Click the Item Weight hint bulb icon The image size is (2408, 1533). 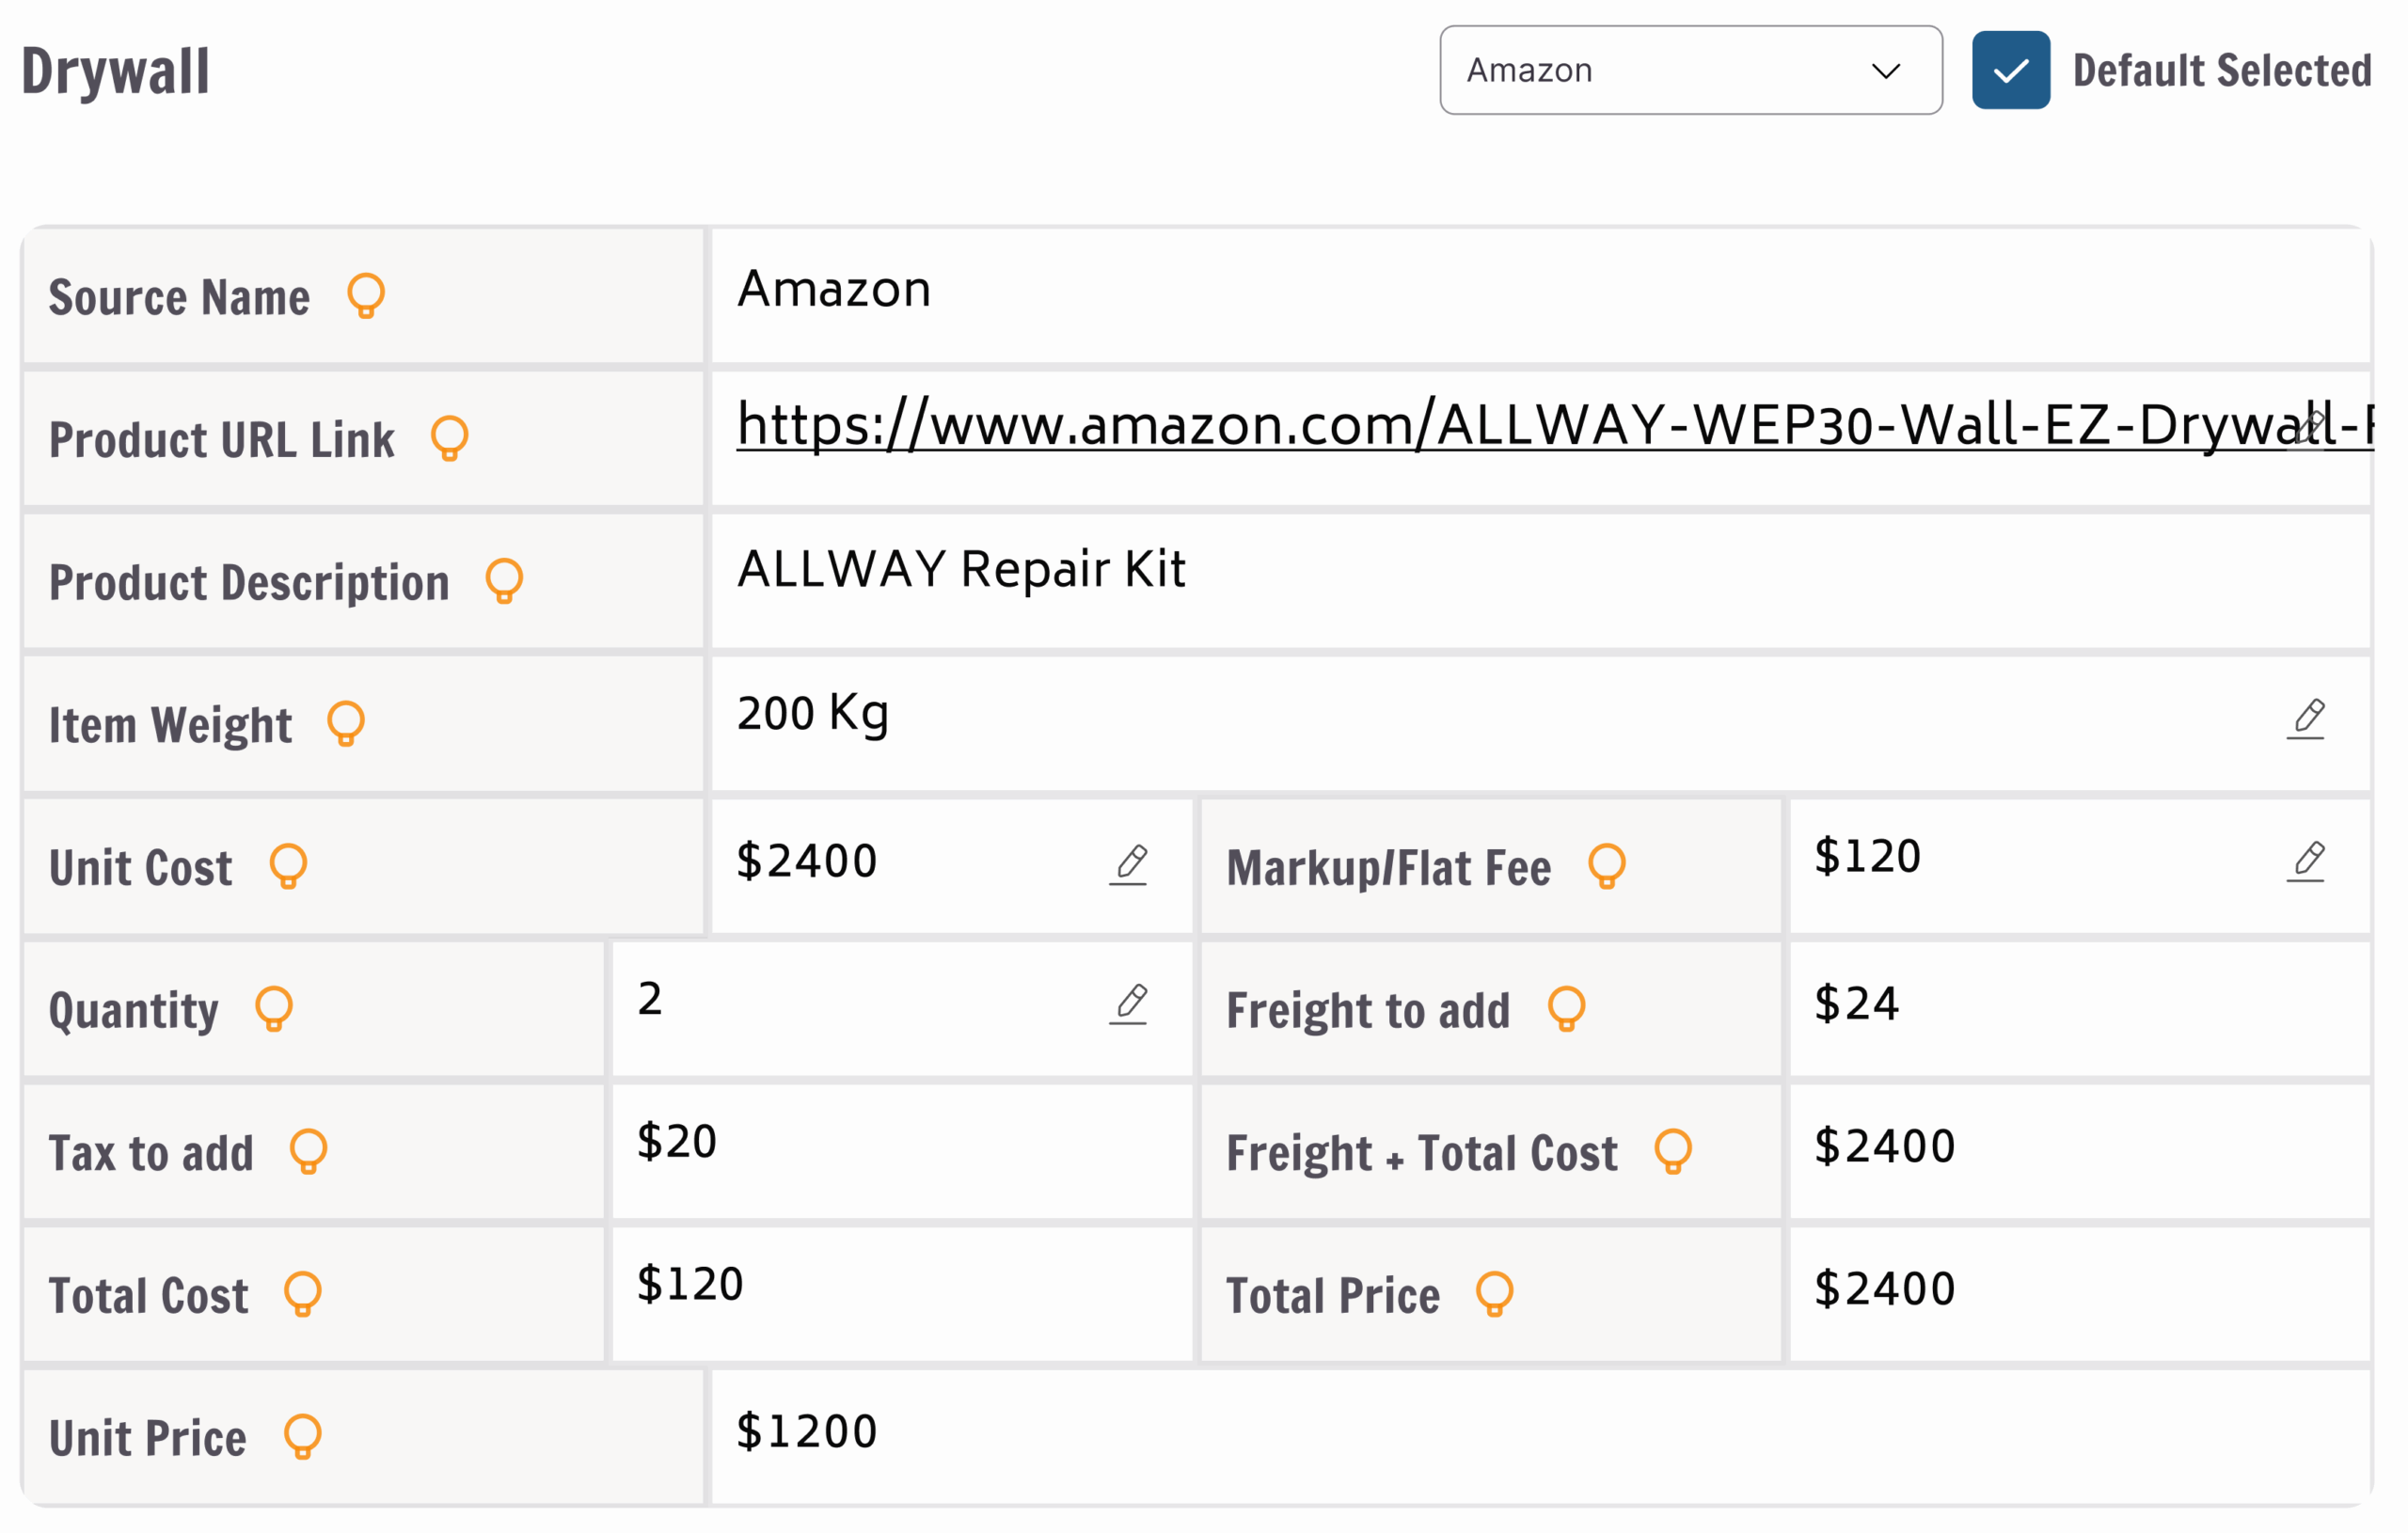coord(346,723)
